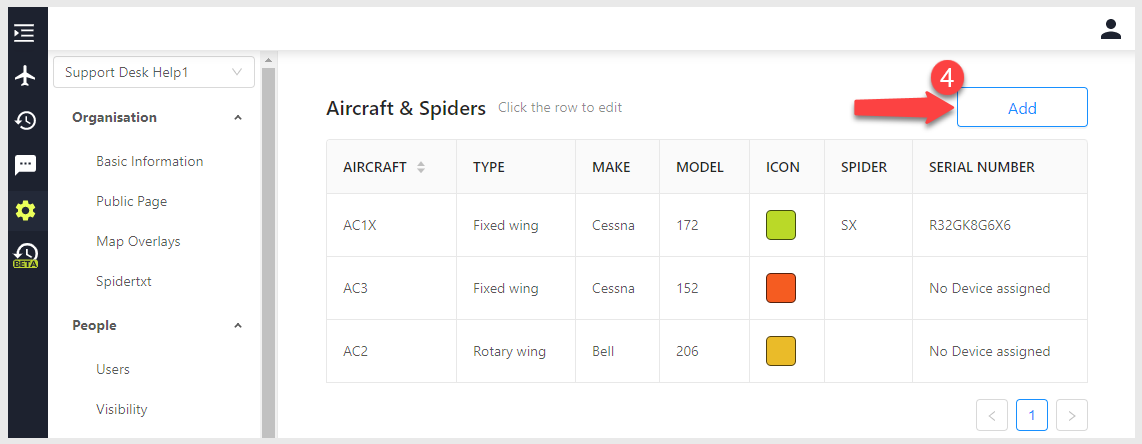Viewport: 1142px width, 444px height.
Task: Open the AC2 Rotary wing row
Action: (706, 352)
